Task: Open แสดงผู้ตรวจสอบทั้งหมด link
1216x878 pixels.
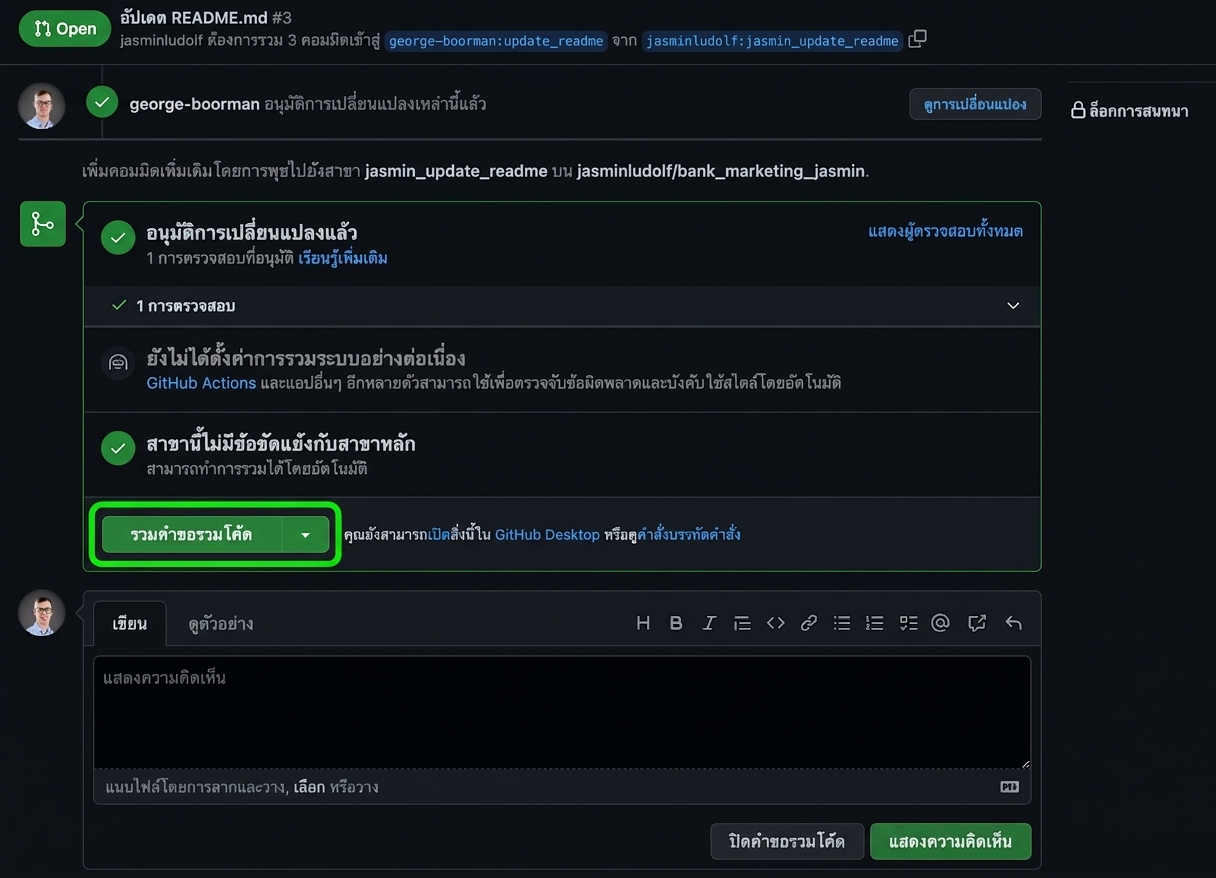Action: pyautogui.click(x=945, y=231)
